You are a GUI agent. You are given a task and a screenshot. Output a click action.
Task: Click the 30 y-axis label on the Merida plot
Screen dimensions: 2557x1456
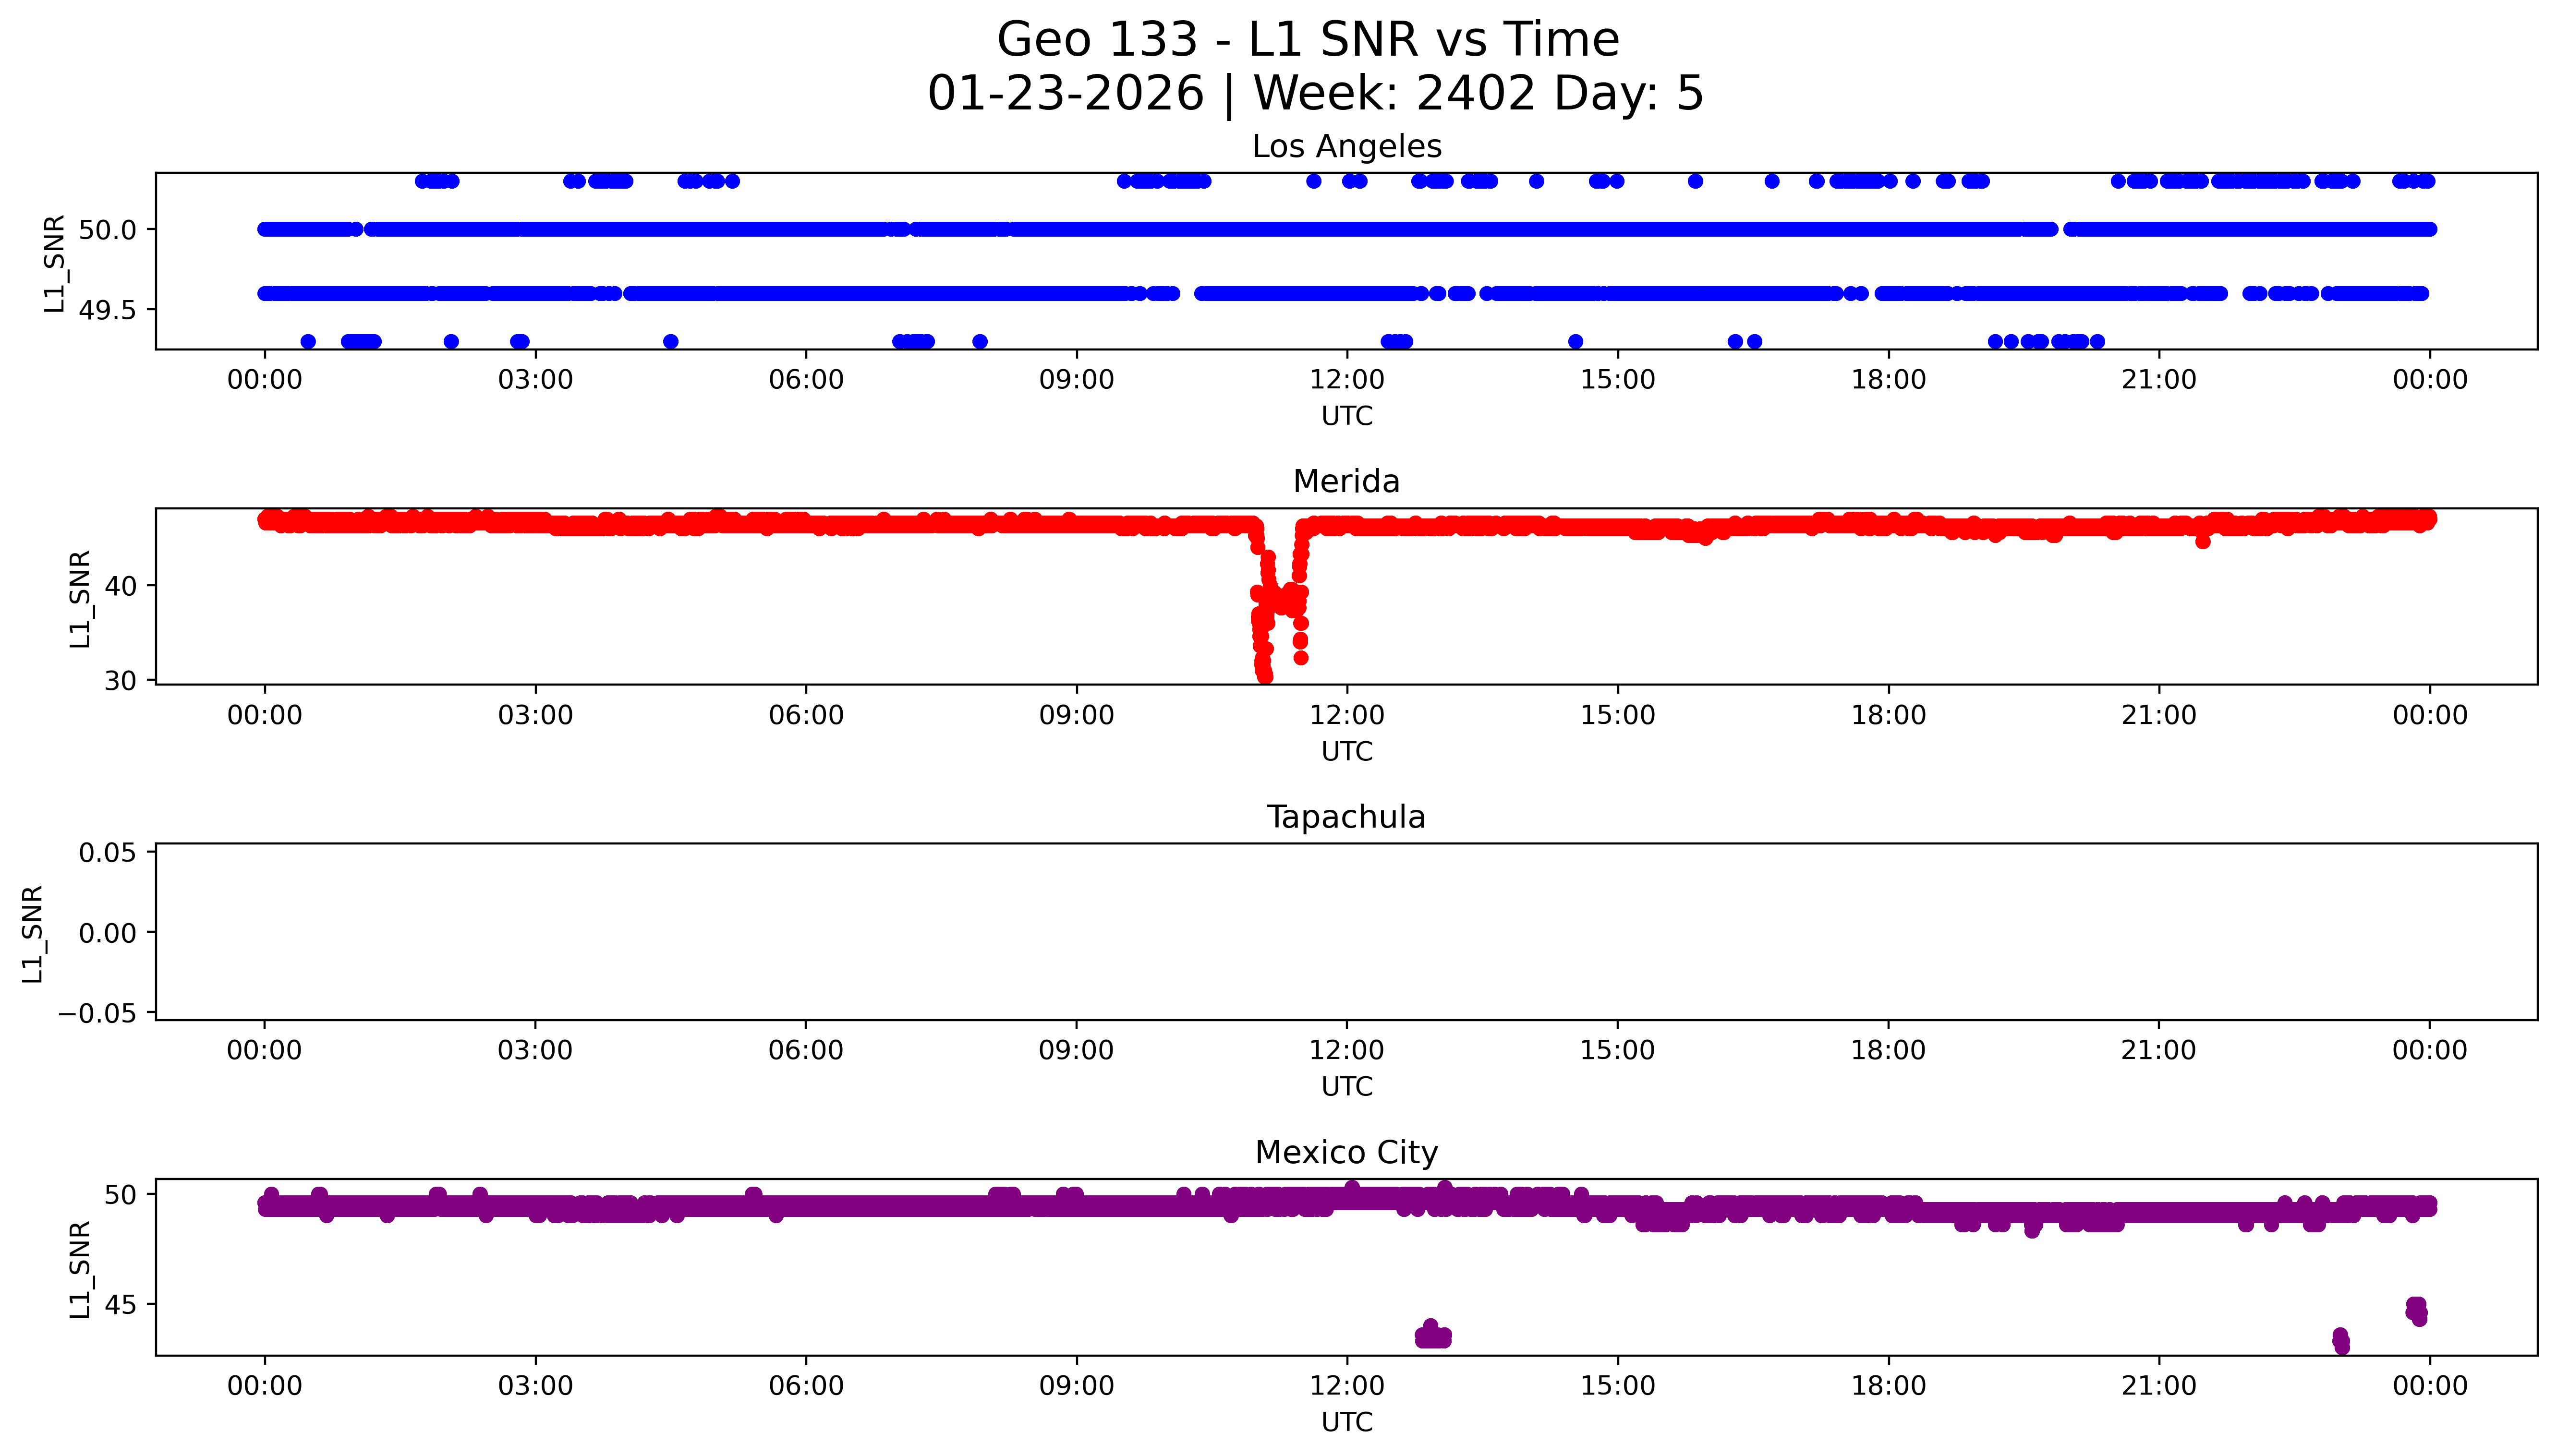tap(121, 681)
